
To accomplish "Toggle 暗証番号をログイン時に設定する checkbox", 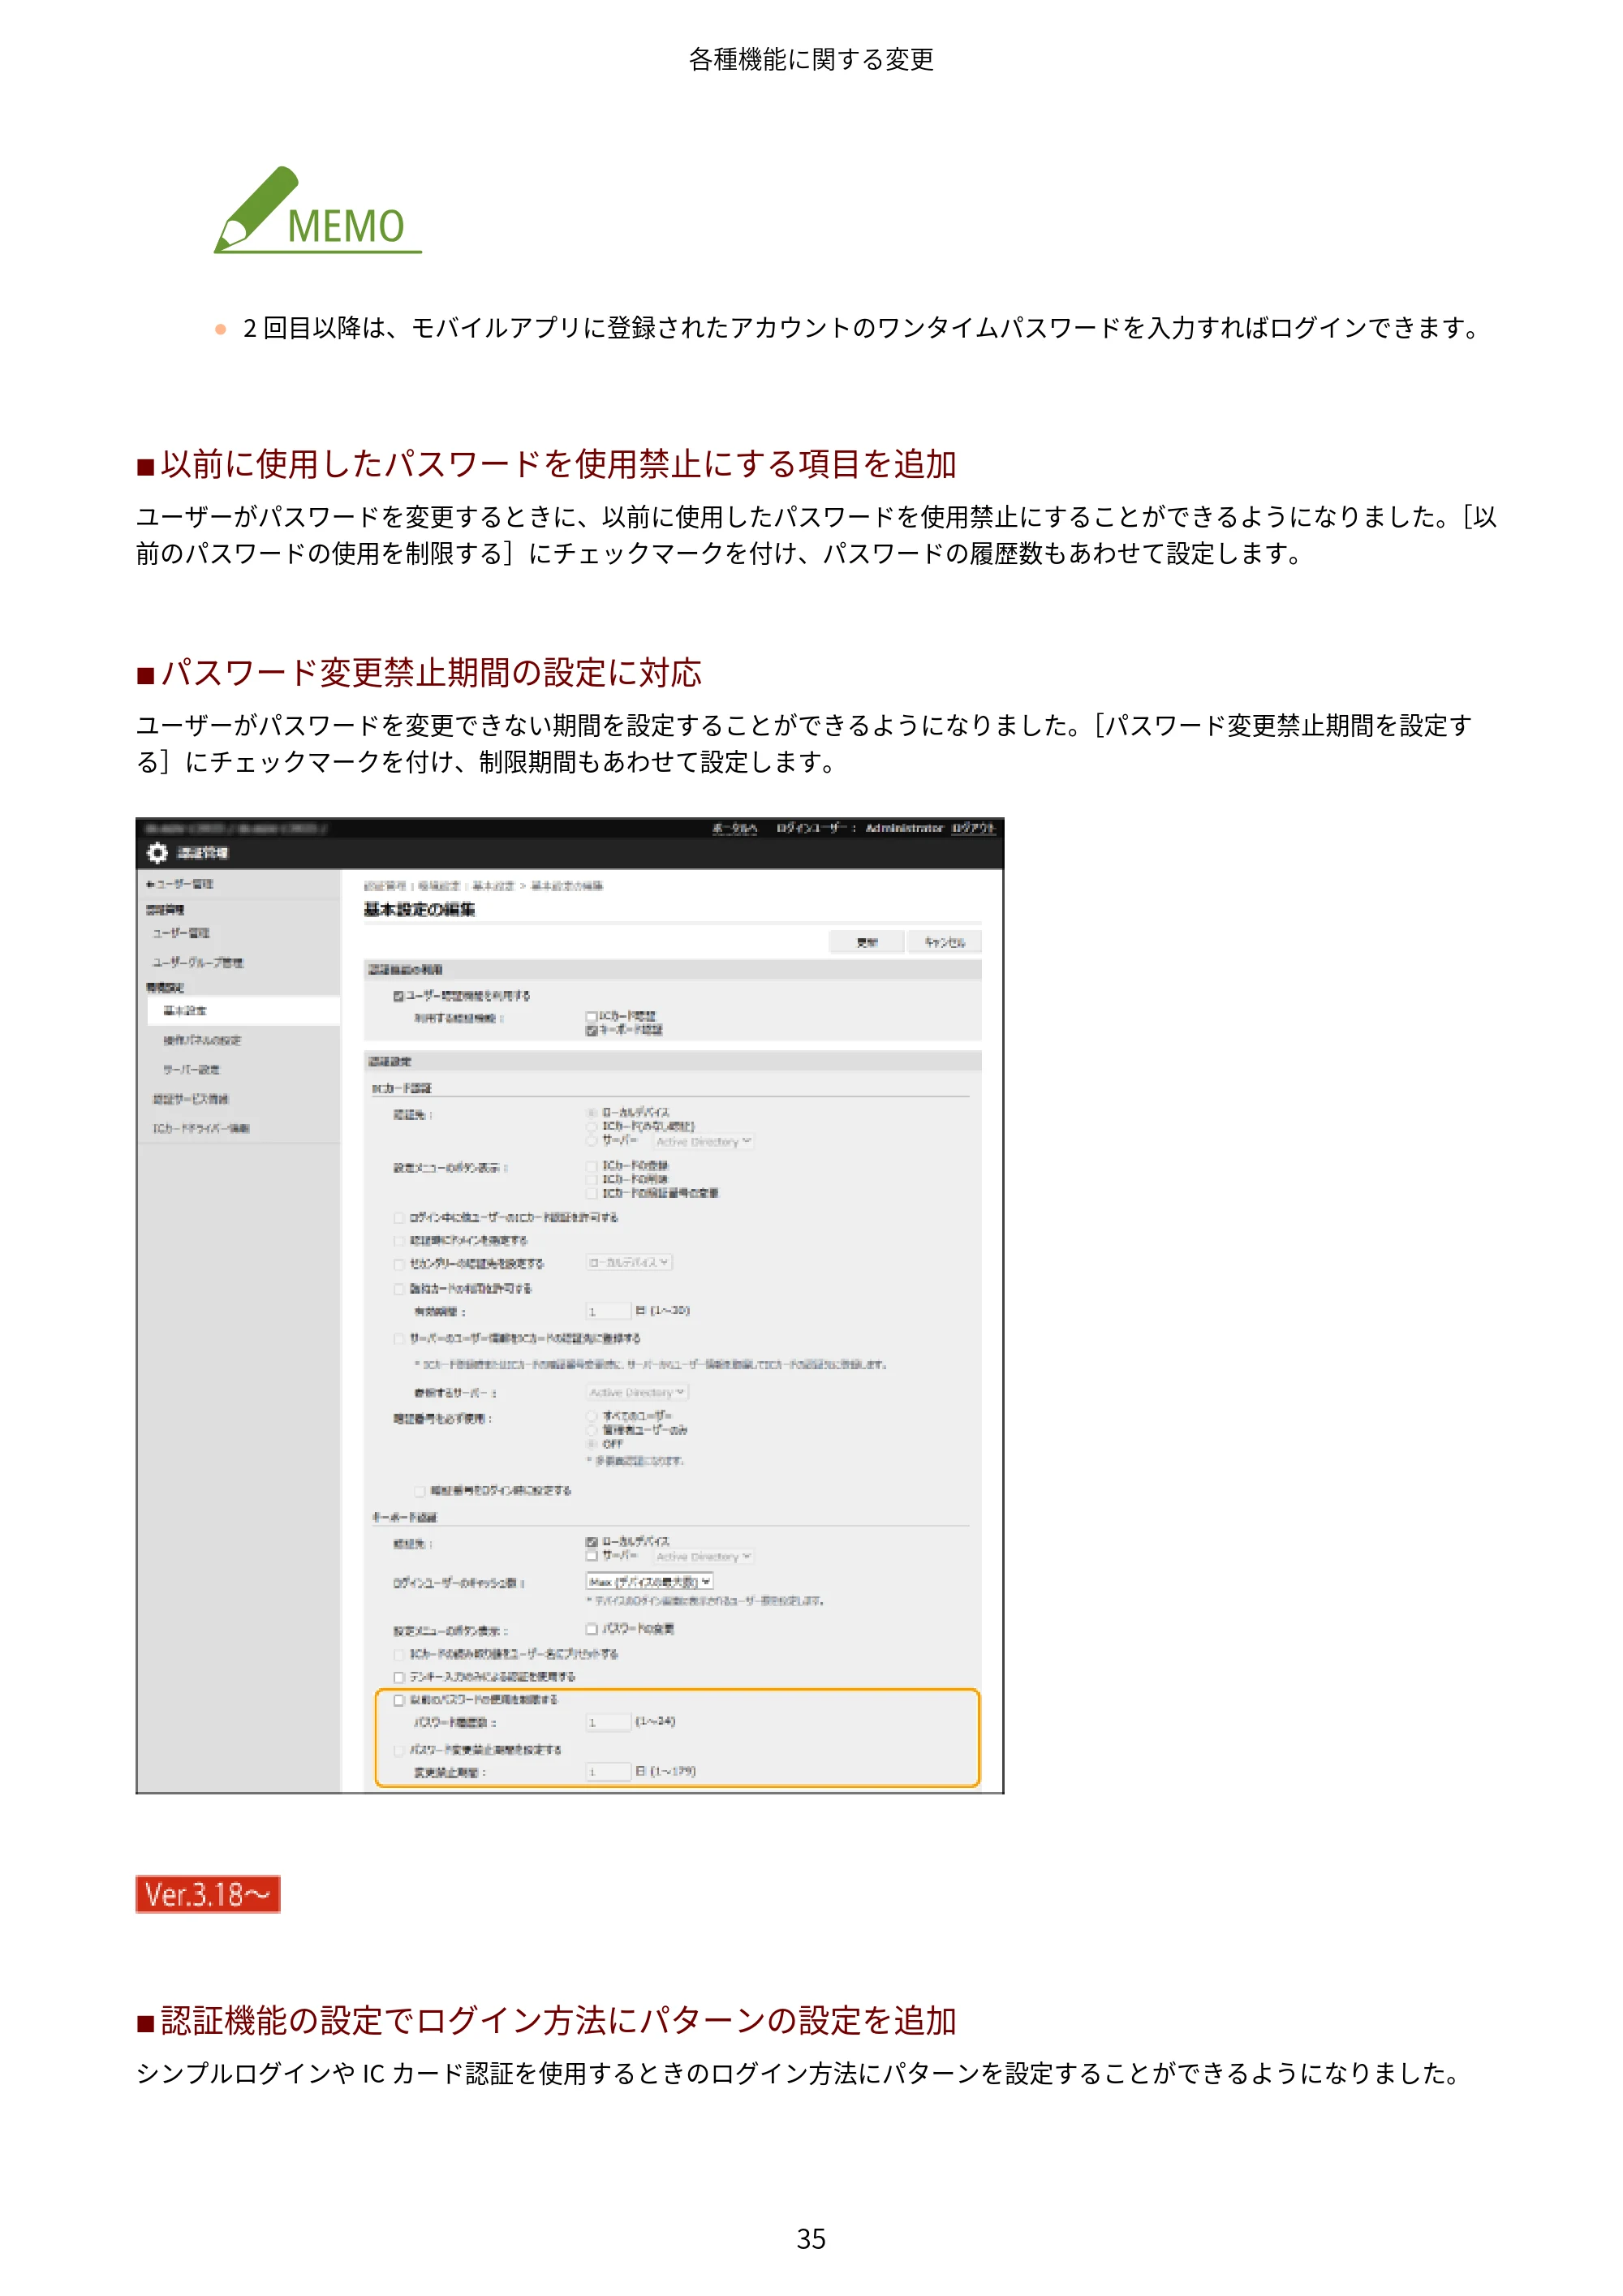I will pos(420,1491).
